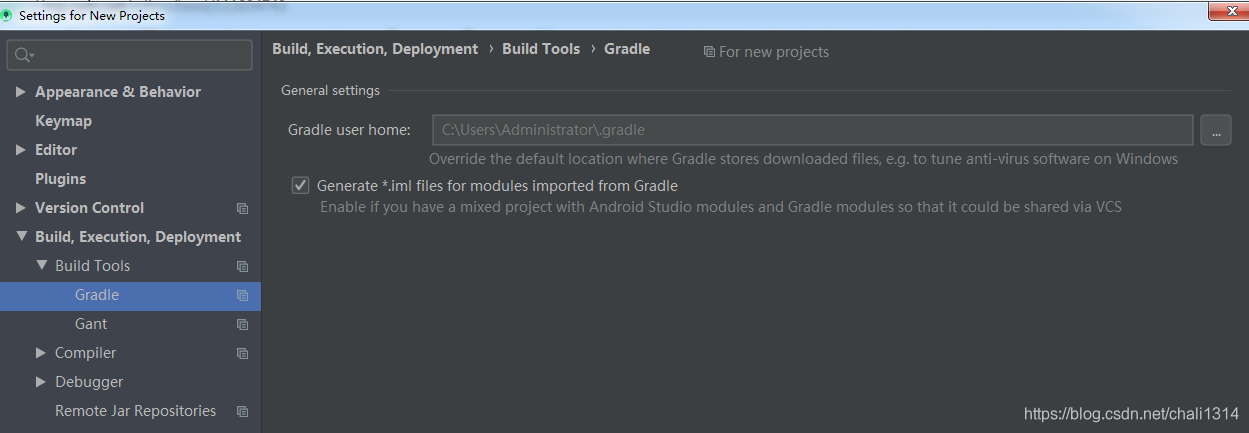Expand the Version Control section arrow
The width and height of the screenshot is (1249, 433).
click(21, 208)
